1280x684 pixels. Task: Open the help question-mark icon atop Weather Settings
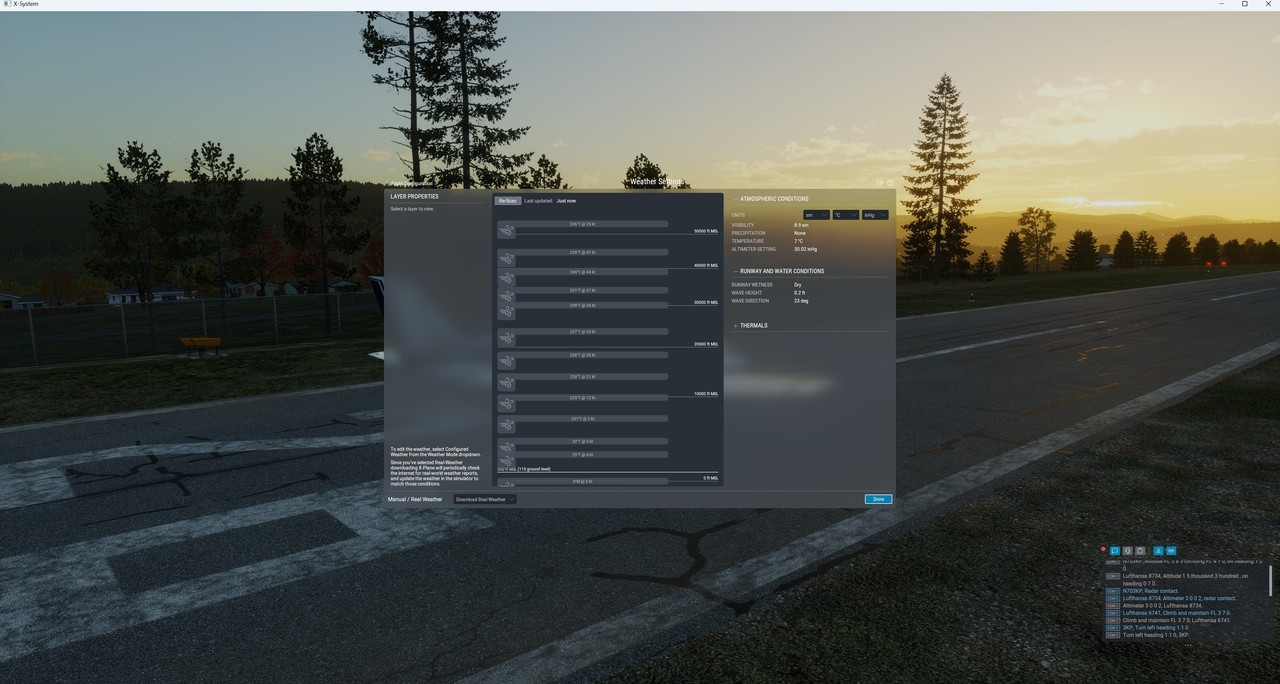tap(890, 182)
